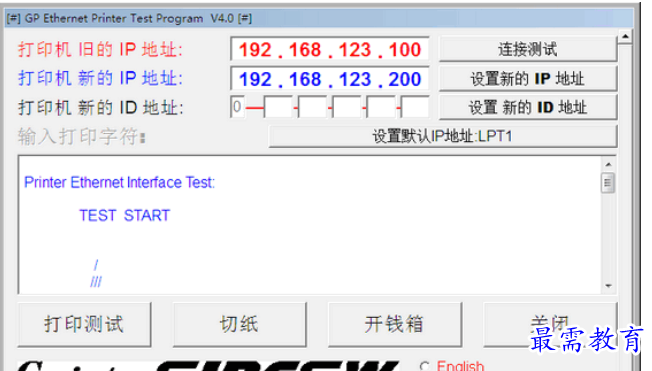The height and width of the screenshot is (371, 652).
Task: Click the 打印机 新的 ID 地址 label
Action: [x=100, y=108]
